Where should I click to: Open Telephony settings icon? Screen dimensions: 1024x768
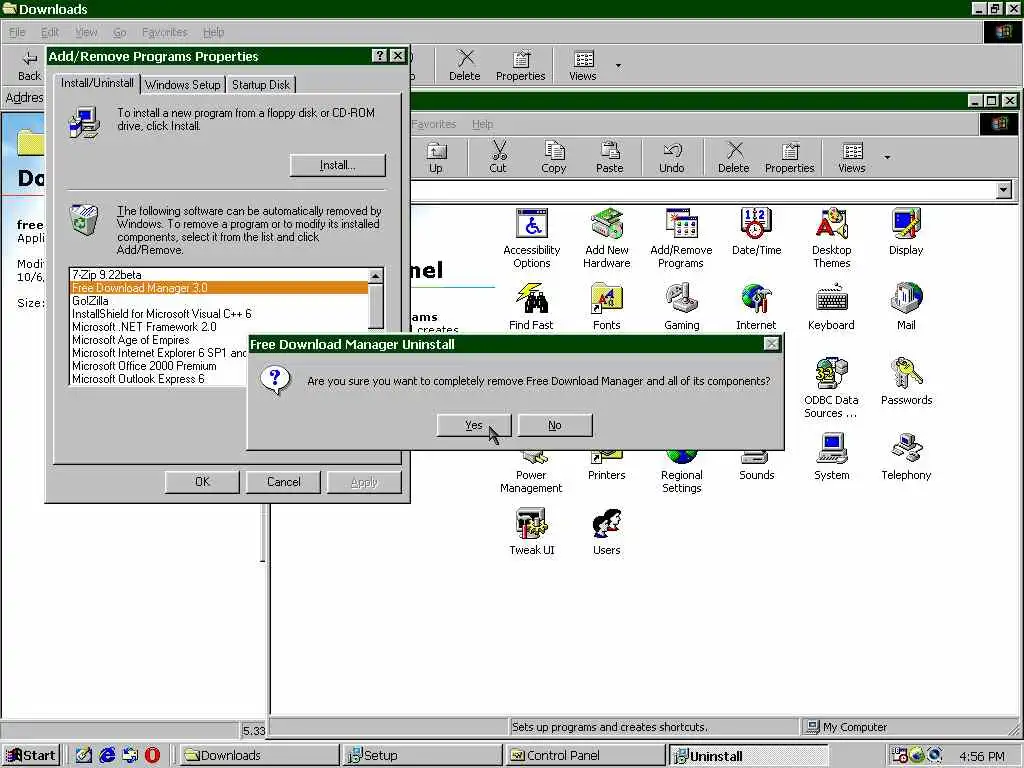[x=906, y=456]
